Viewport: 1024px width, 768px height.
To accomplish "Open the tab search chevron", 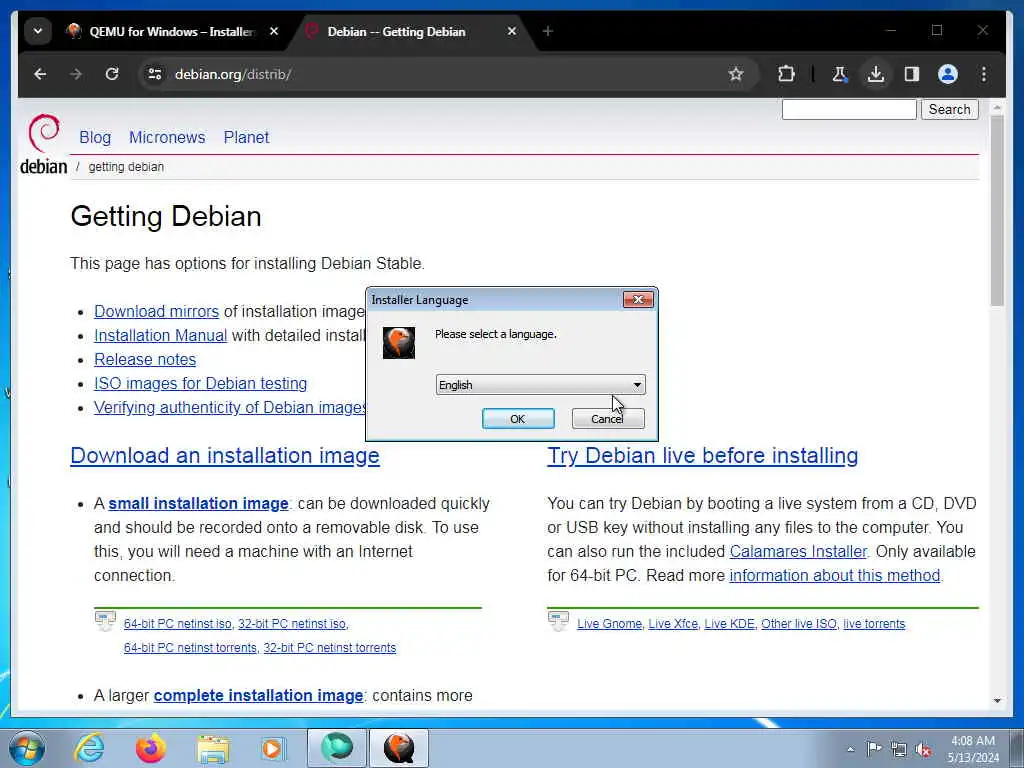I will point(38,31).
